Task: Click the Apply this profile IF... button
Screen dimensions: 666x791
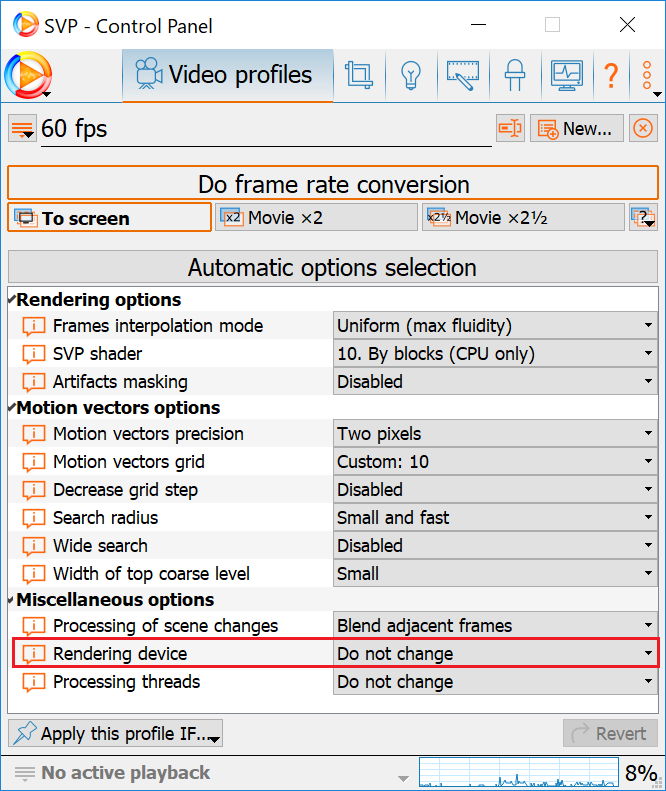Action: coord(115,733)
